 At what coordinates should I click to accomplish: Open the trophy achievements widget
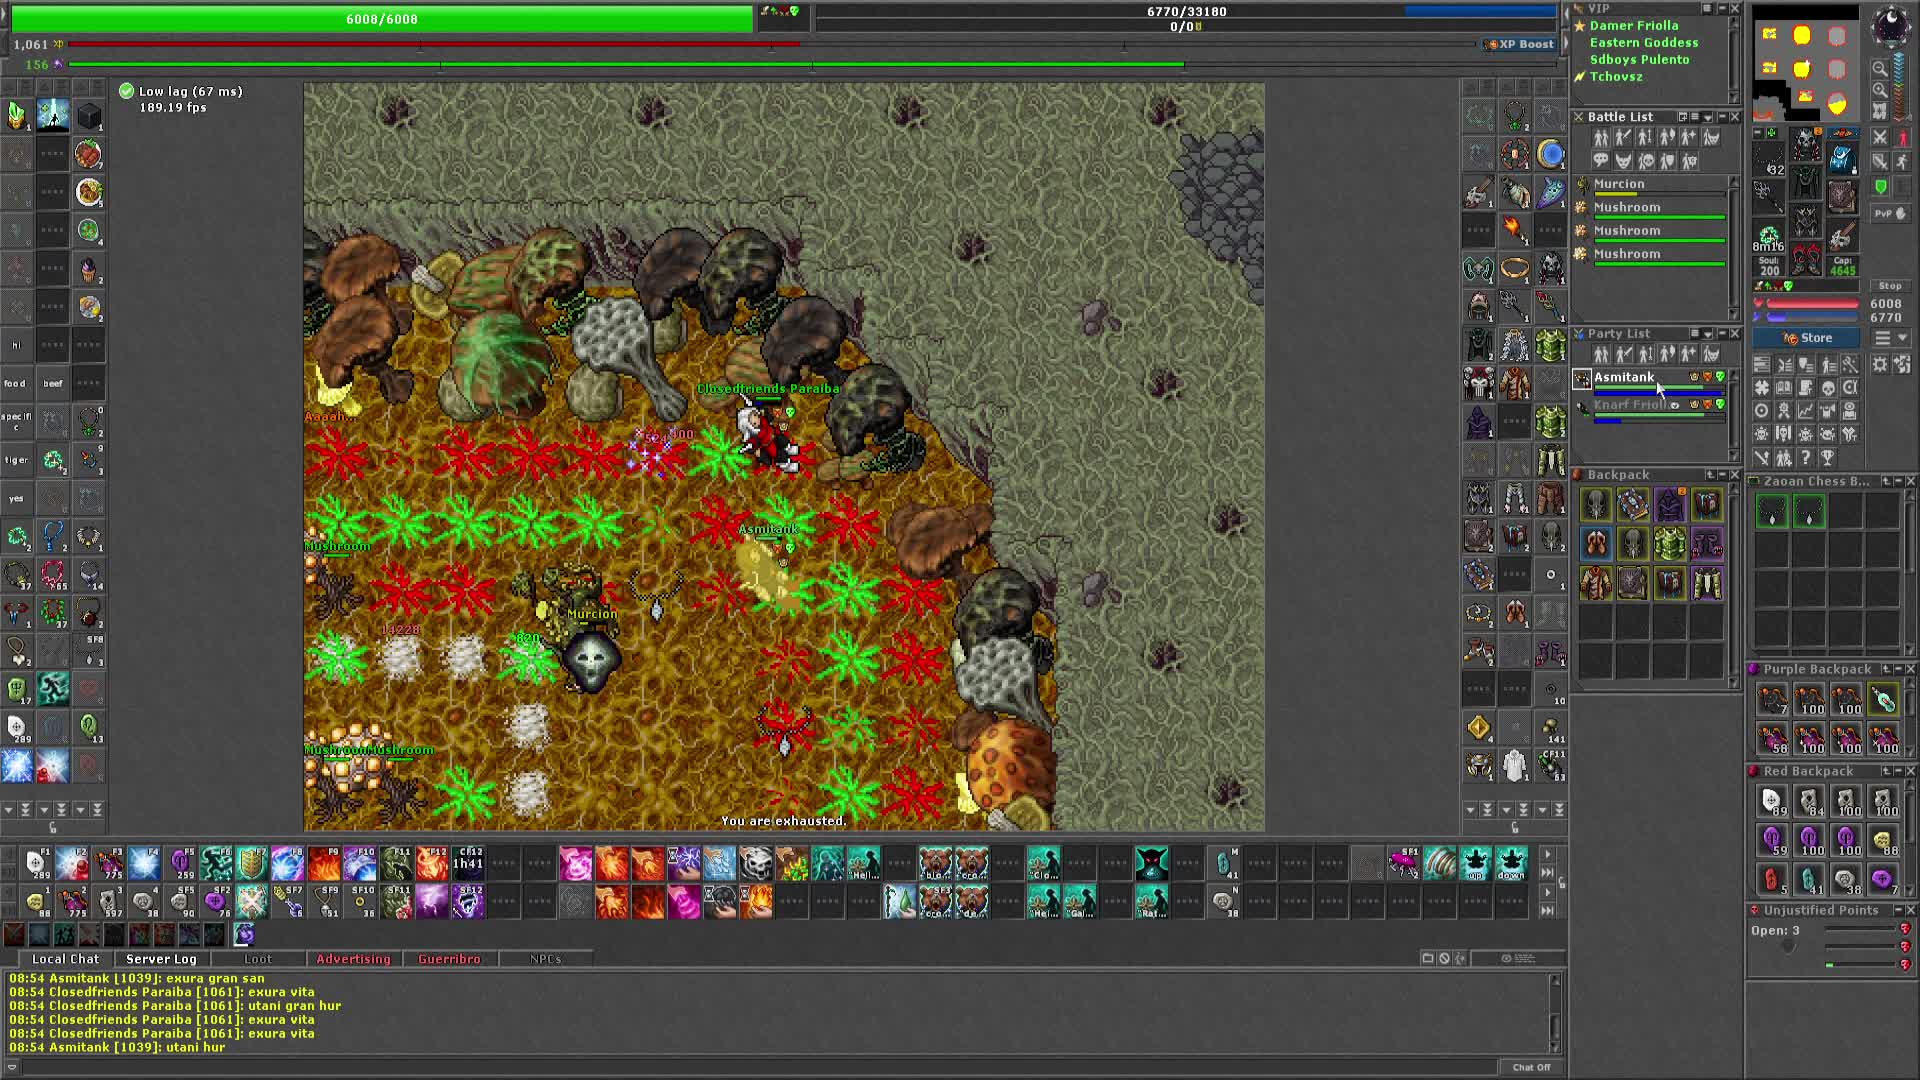pyautogui.click(x=1827, y=457)
